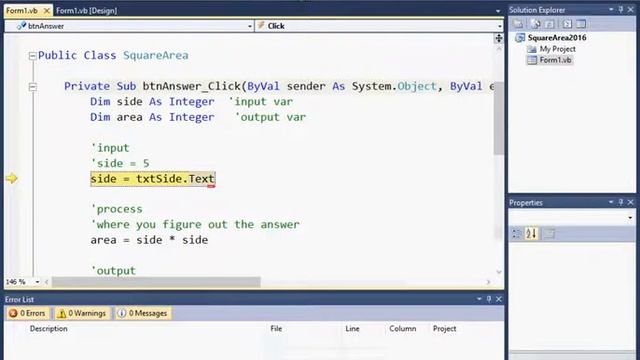Select Alphabetical sort in Properties panel
Screen dimensions: 640x360
click(x=531, y=234)
